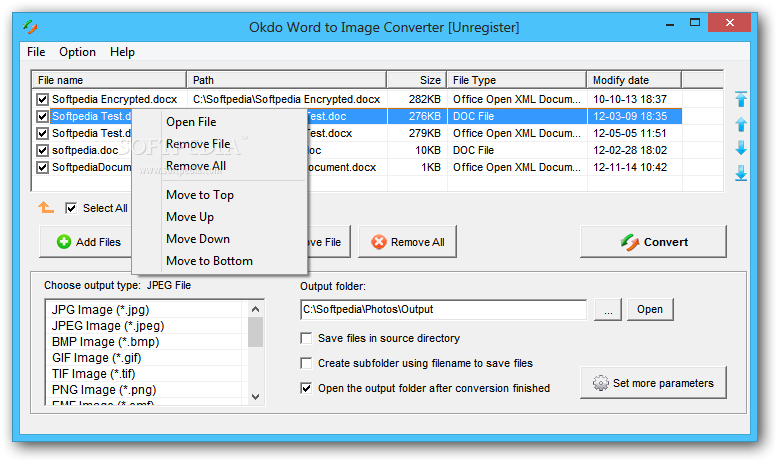Click the move-up arrow icon
The height and width of the screenshot is (462, 778).
click(741, 124)
